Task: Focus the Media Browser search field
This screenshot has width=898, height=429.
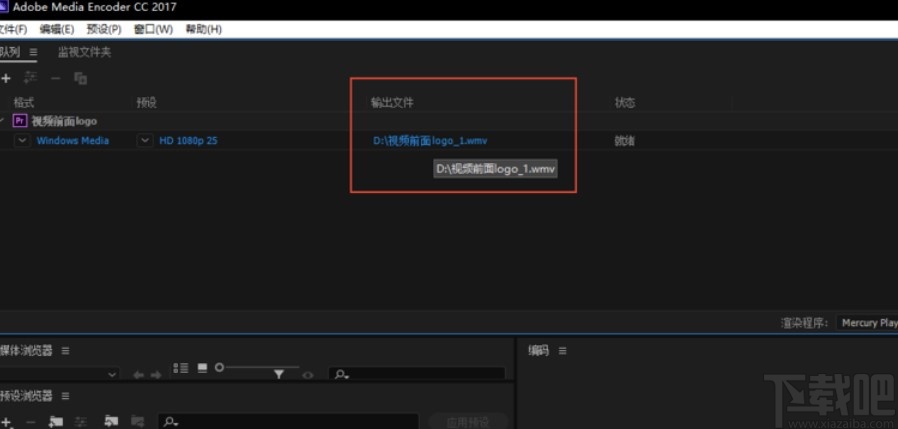Action: (x=416, y=374)
